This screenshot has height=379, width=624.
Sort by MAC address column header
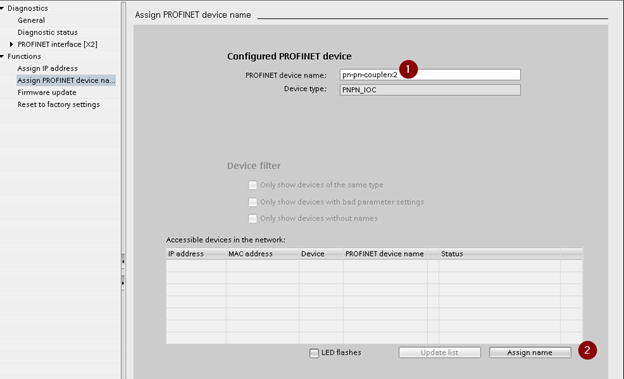(263, 254)
